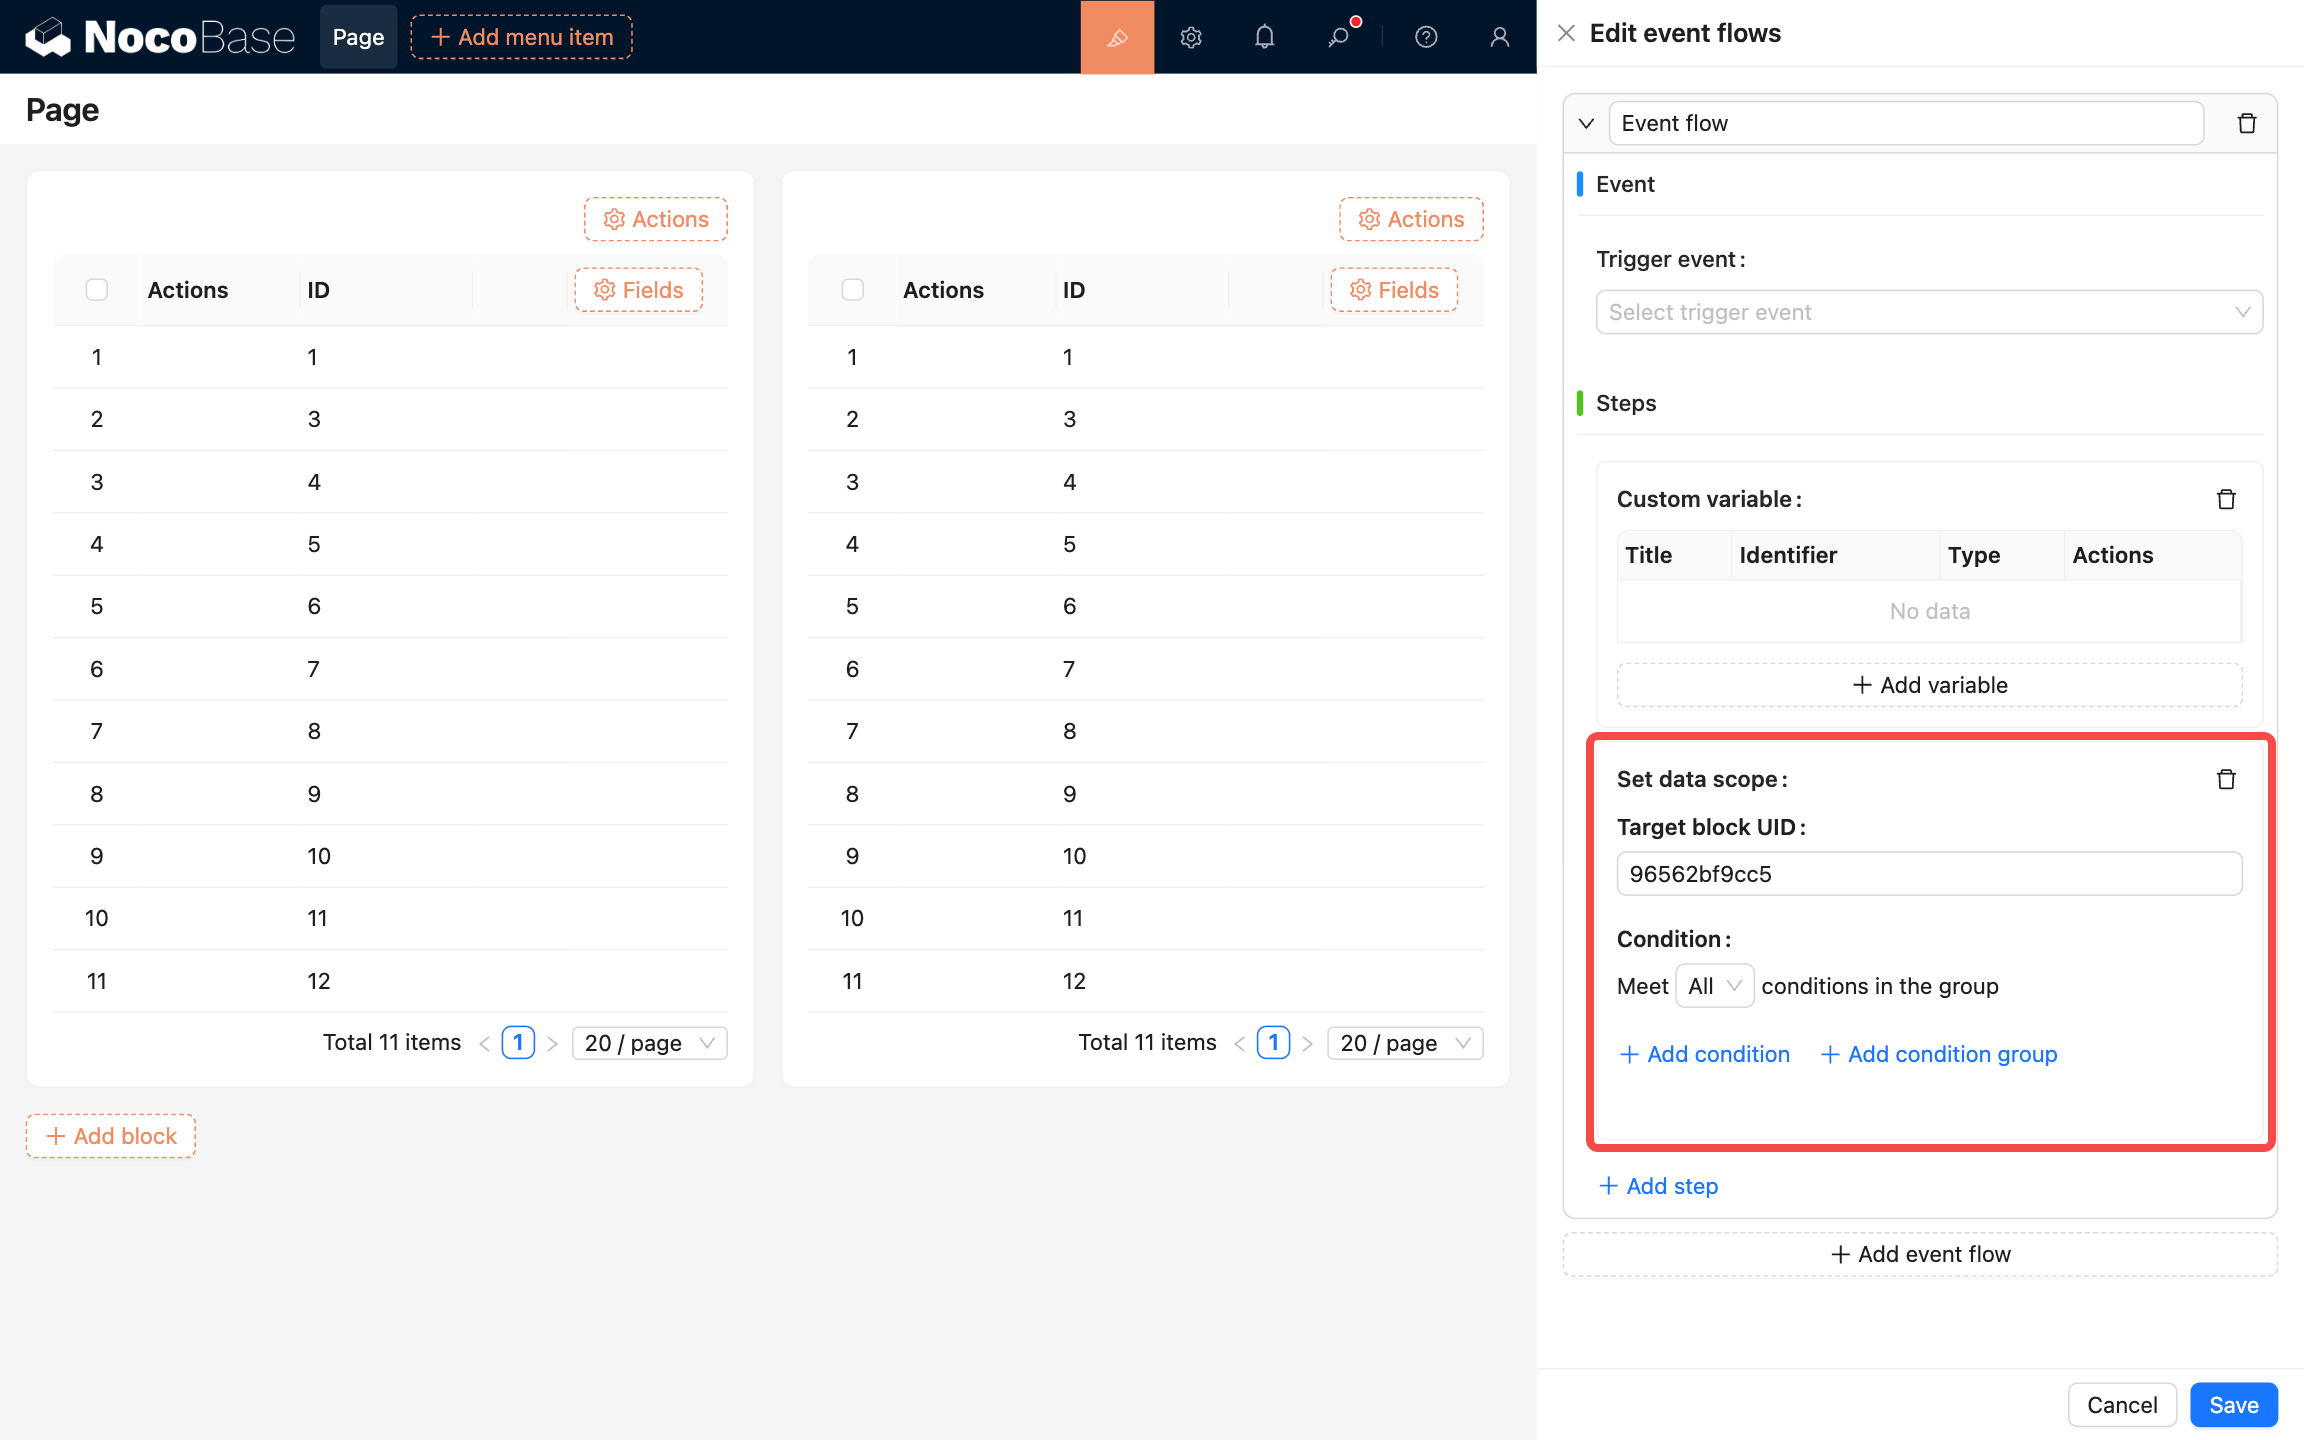The image size is (2304, 1440).
Task: Delete the Event flow with trash icon
Action: point(2246,123)
